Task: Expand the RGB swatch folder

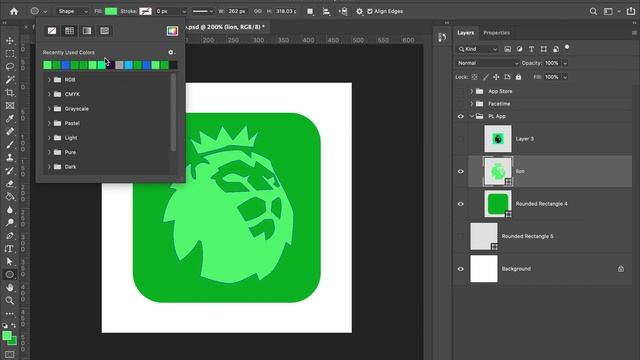Action: point(49,80)
